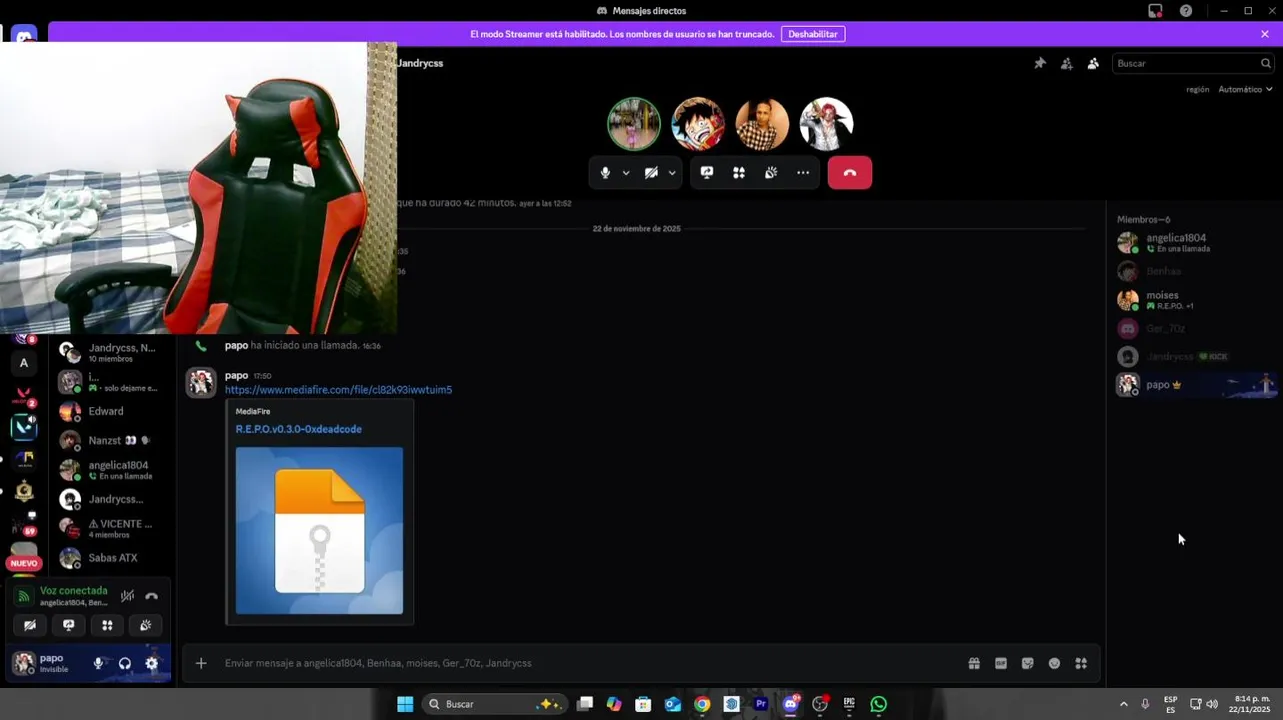The width and height of the screenshot is (1283, 720).
Task: Toggle the member list panel
Action: tap(1093, 63)
